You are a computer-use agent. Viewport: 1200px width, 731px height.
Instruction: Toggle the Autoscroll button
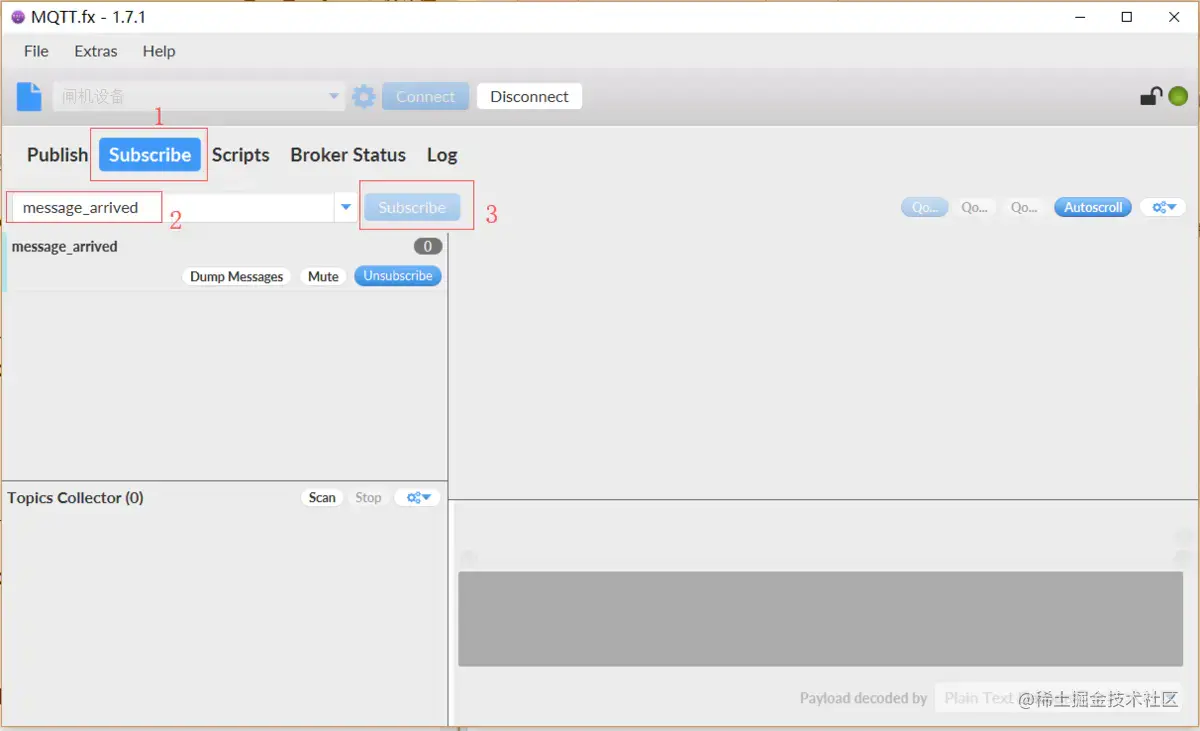pyautogui.click(x=1093, y=208)
